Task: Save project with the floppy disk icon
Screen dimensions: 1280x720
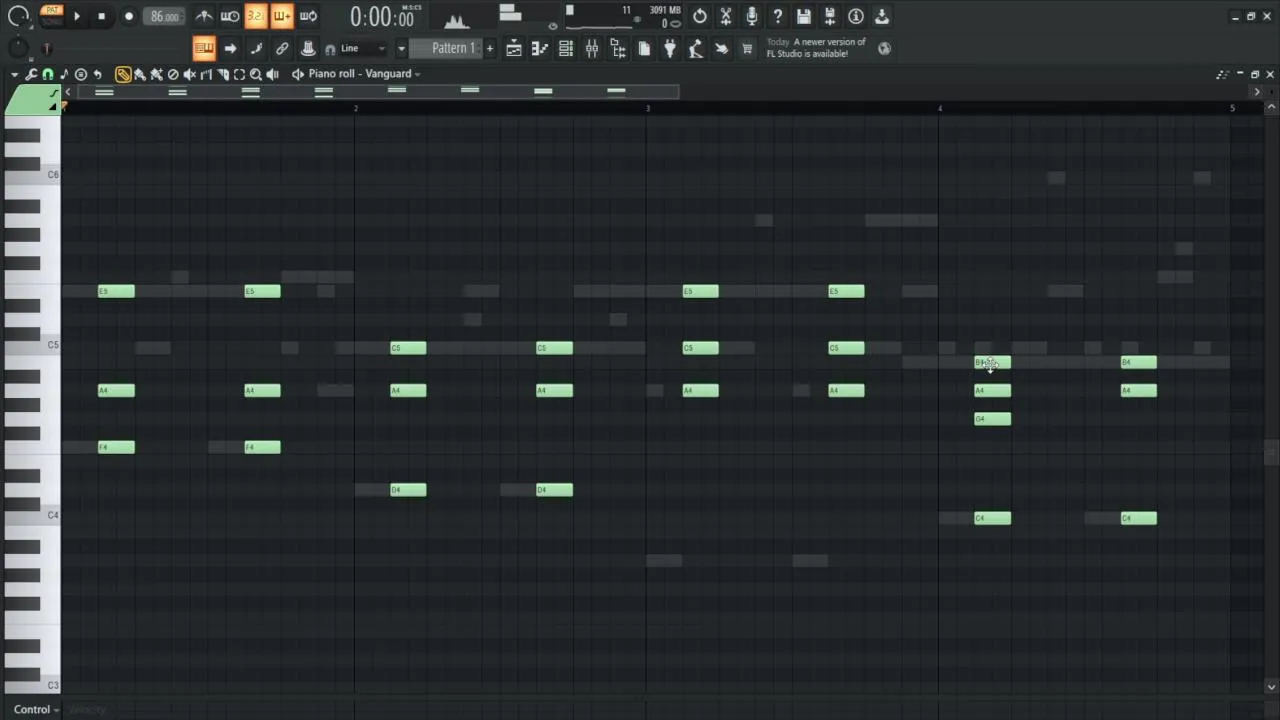Action: pos(804,16)
